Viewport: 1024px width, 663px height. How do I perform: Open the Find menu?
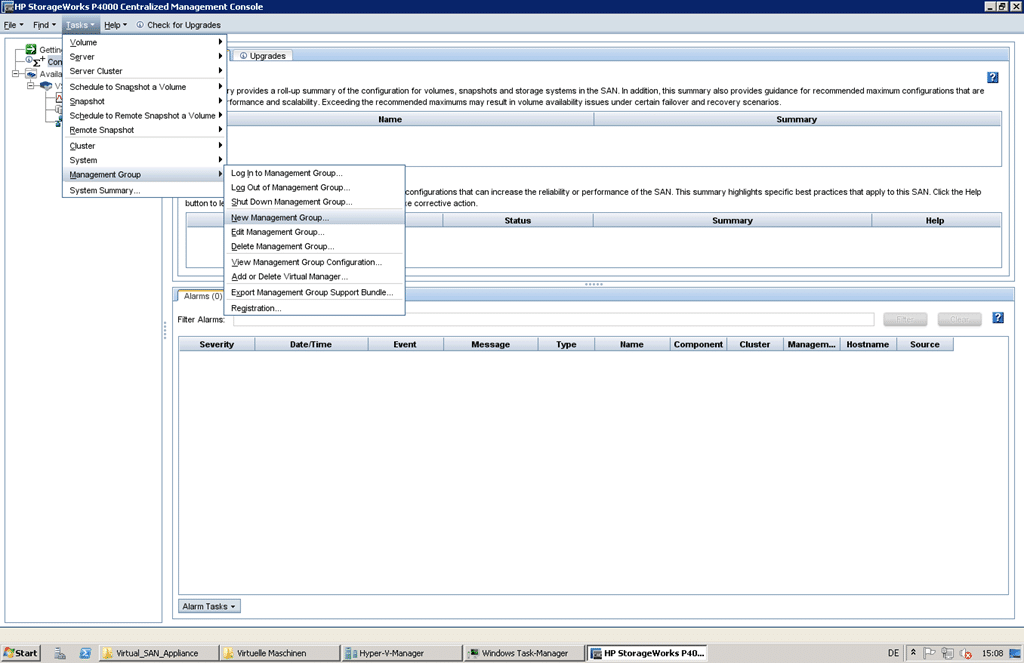click(44, 25)
